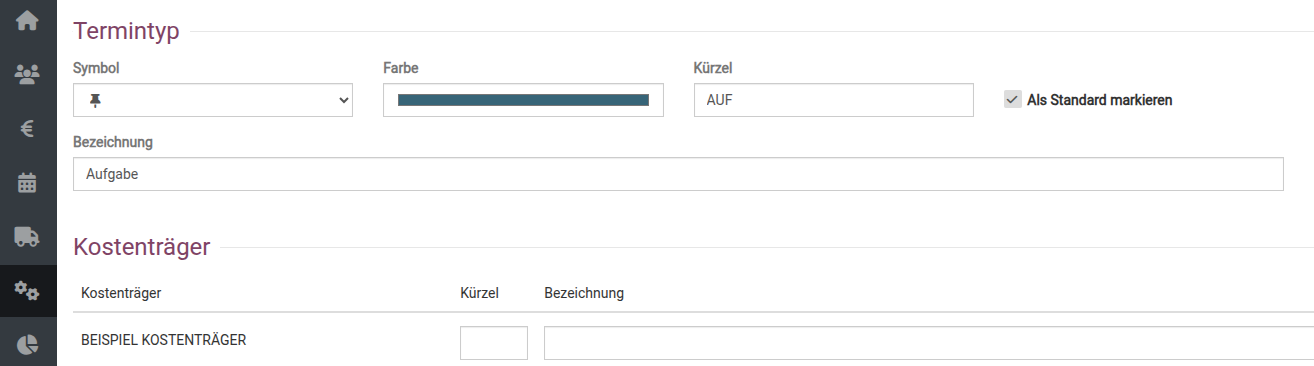This screenshot has width=1314, height=366.
Task: Click the Kostenträger section heading
Action: (142, 247)
